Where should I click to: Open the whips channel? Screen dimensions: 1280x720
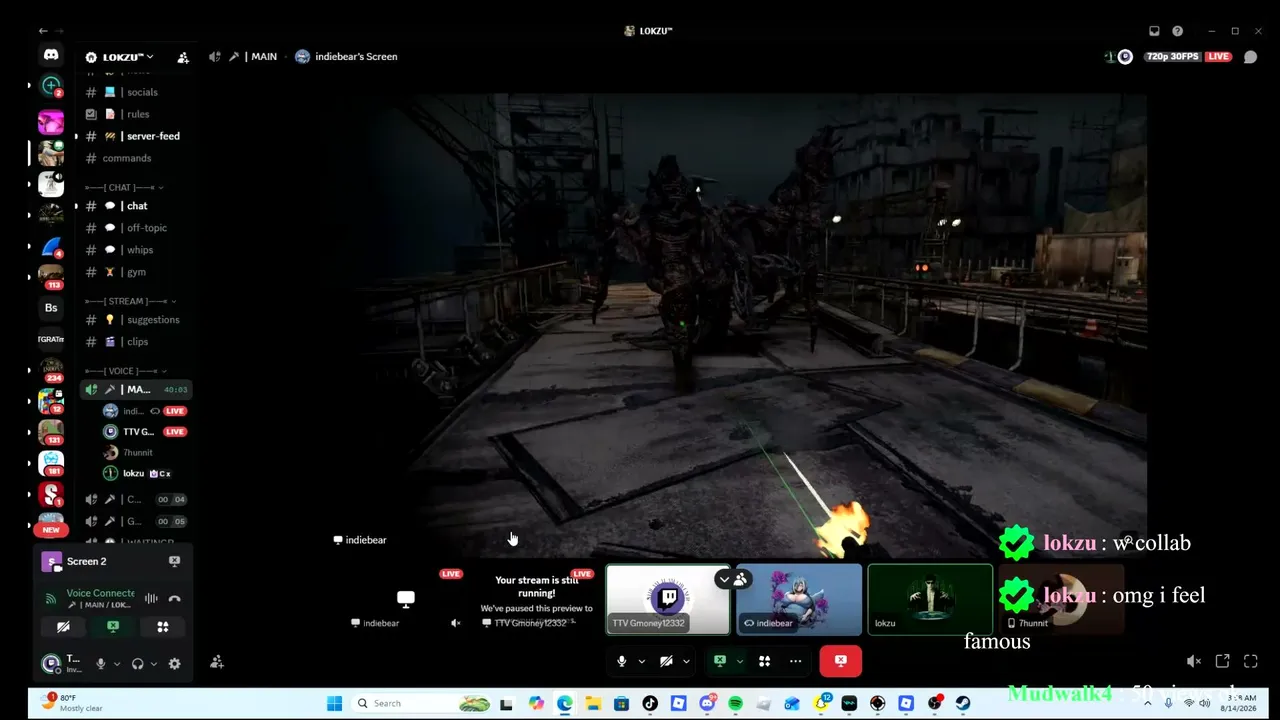click(x=137, y=250)
